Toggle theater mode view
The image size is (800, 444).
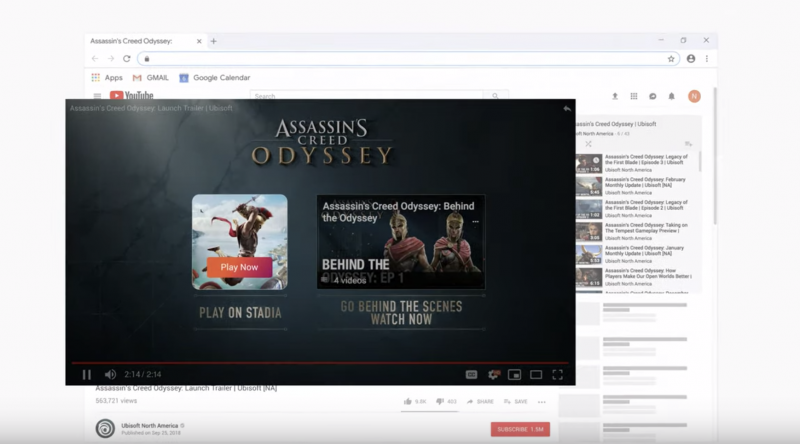536,375
